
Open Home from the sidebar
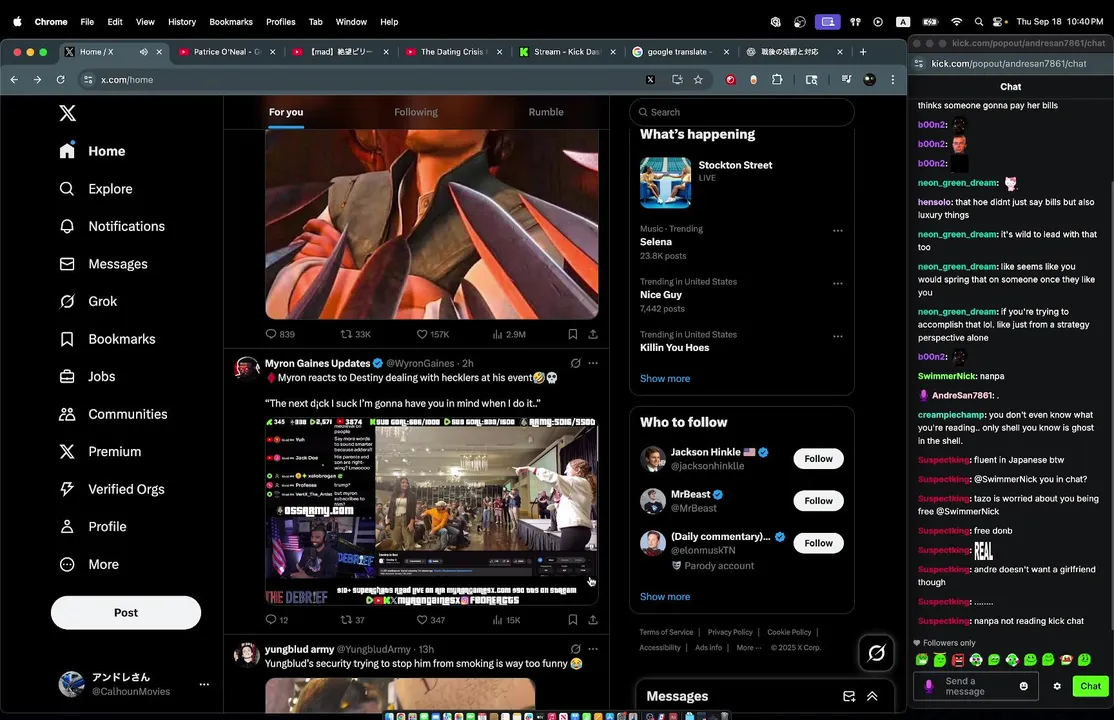[x=92, y=151]
